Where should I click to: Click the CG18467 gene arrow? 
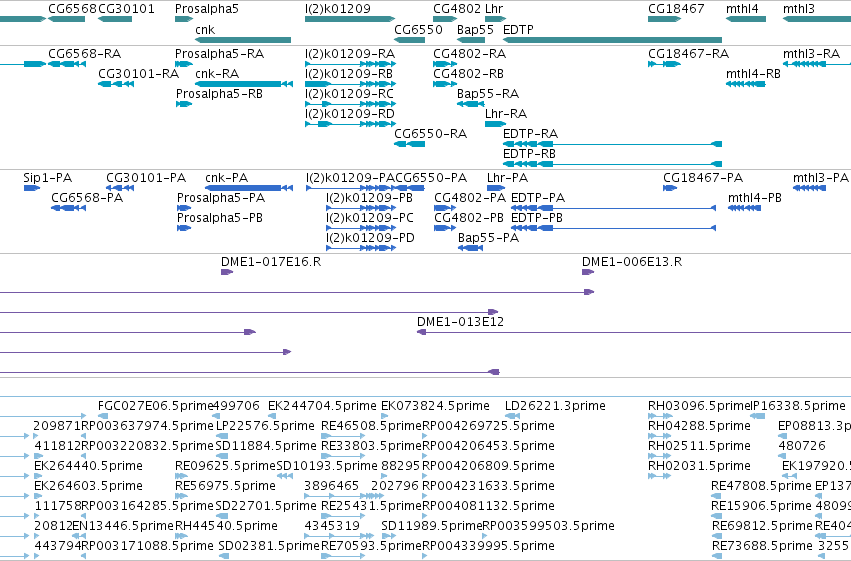[664, 19]
